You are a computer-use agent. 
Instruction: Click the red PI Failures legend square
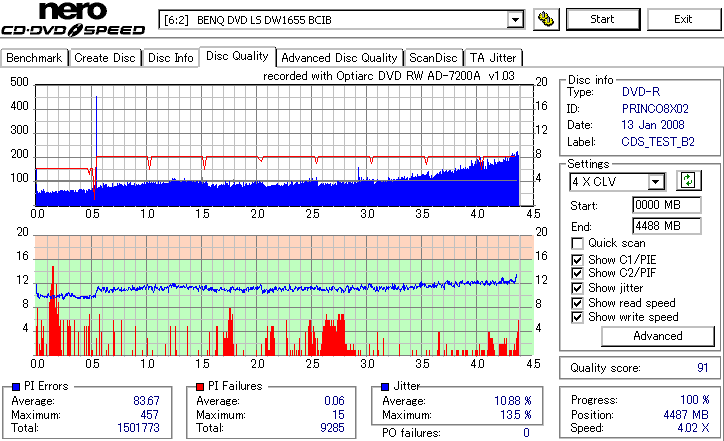click(199, 387)
